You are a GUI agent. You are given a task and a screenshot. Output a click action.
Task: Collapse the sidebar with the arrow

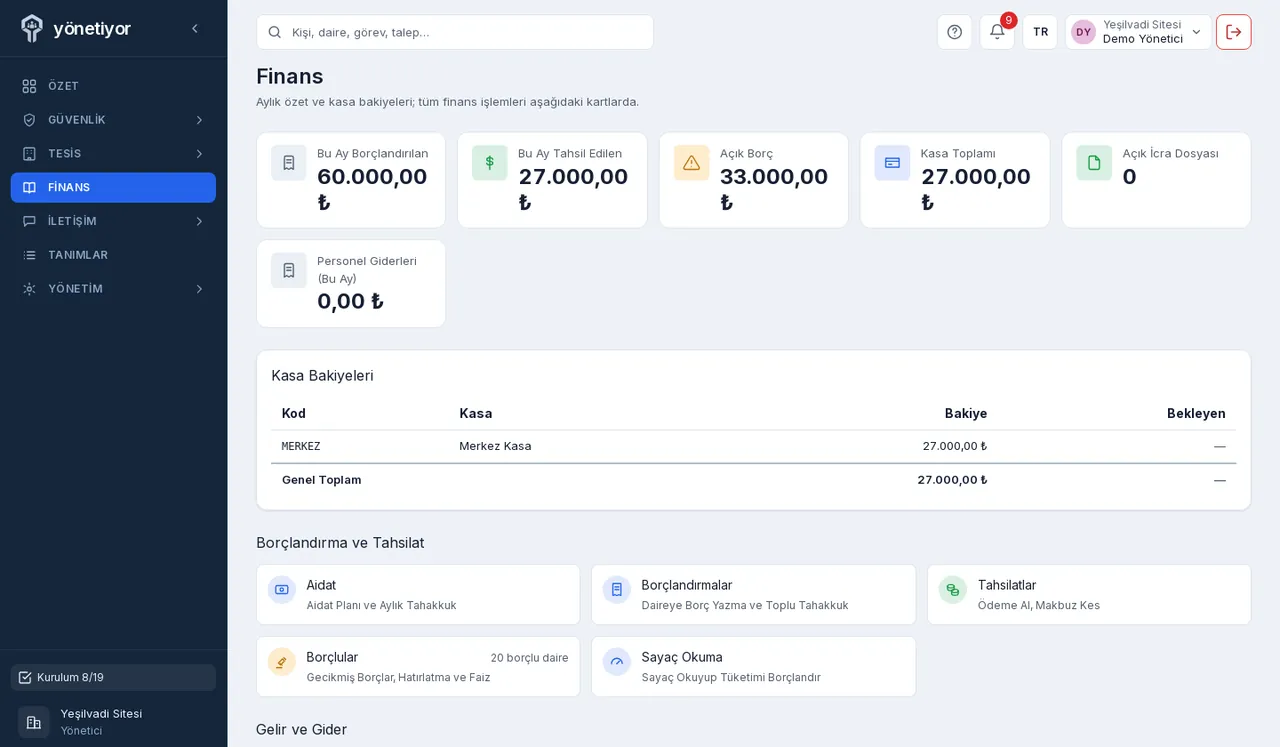(195, 29)
